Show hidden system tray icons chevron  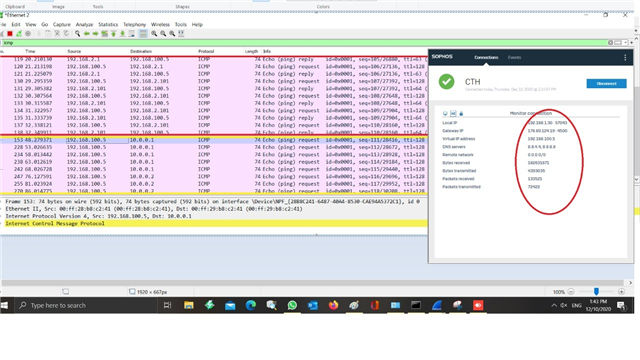[x=554, y=305]
